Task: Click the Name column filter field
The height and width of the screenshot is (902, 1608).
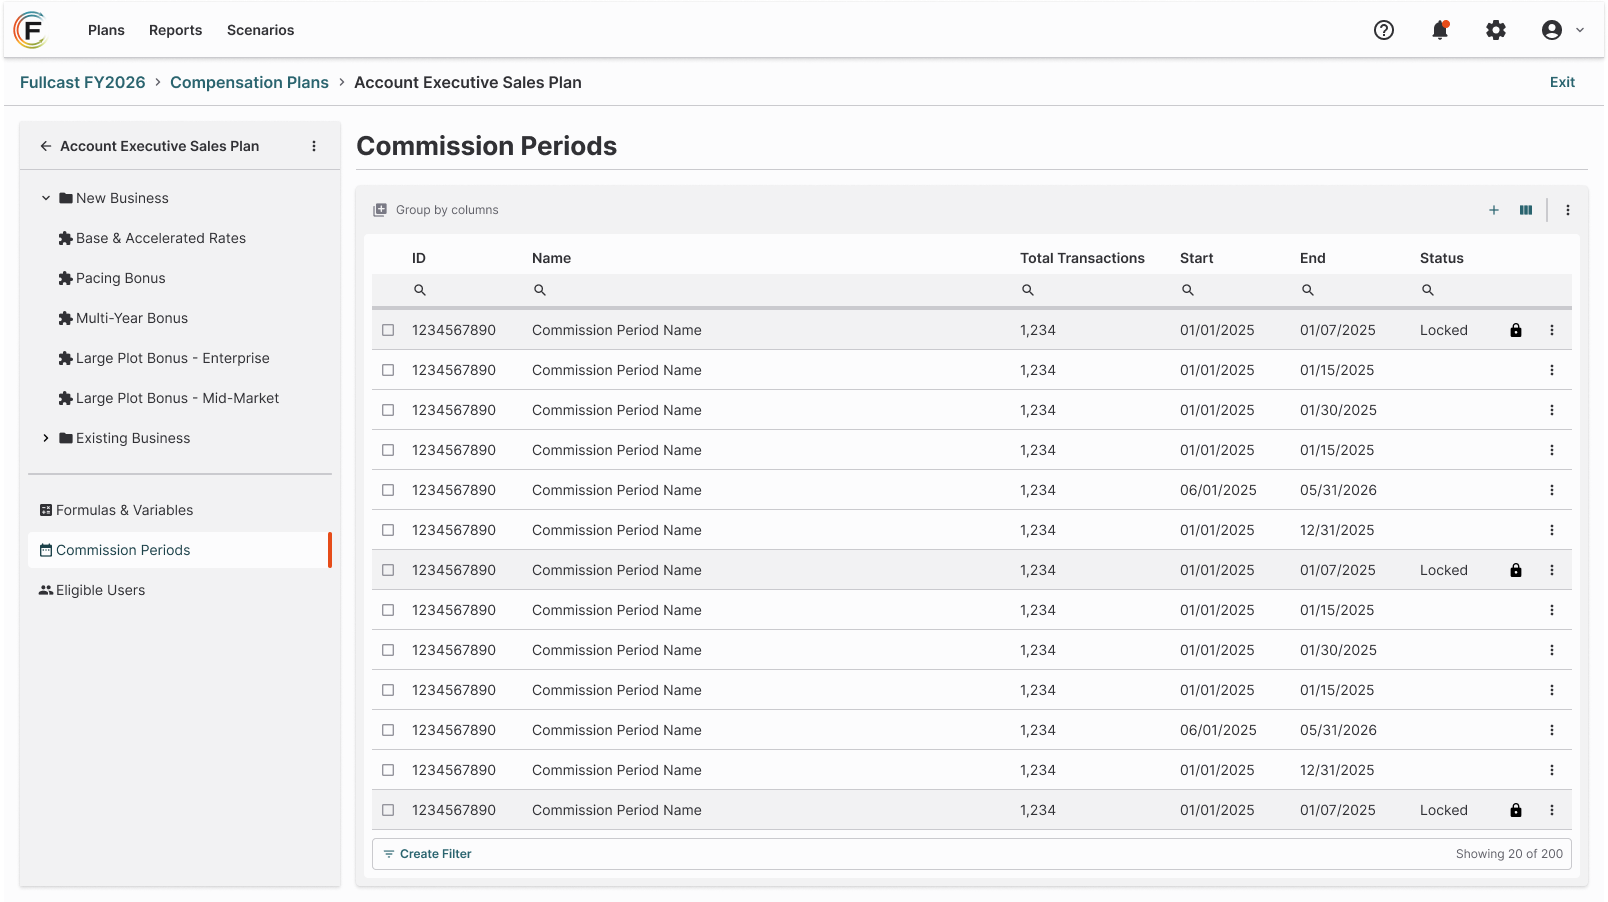Action: pos(768,290)
